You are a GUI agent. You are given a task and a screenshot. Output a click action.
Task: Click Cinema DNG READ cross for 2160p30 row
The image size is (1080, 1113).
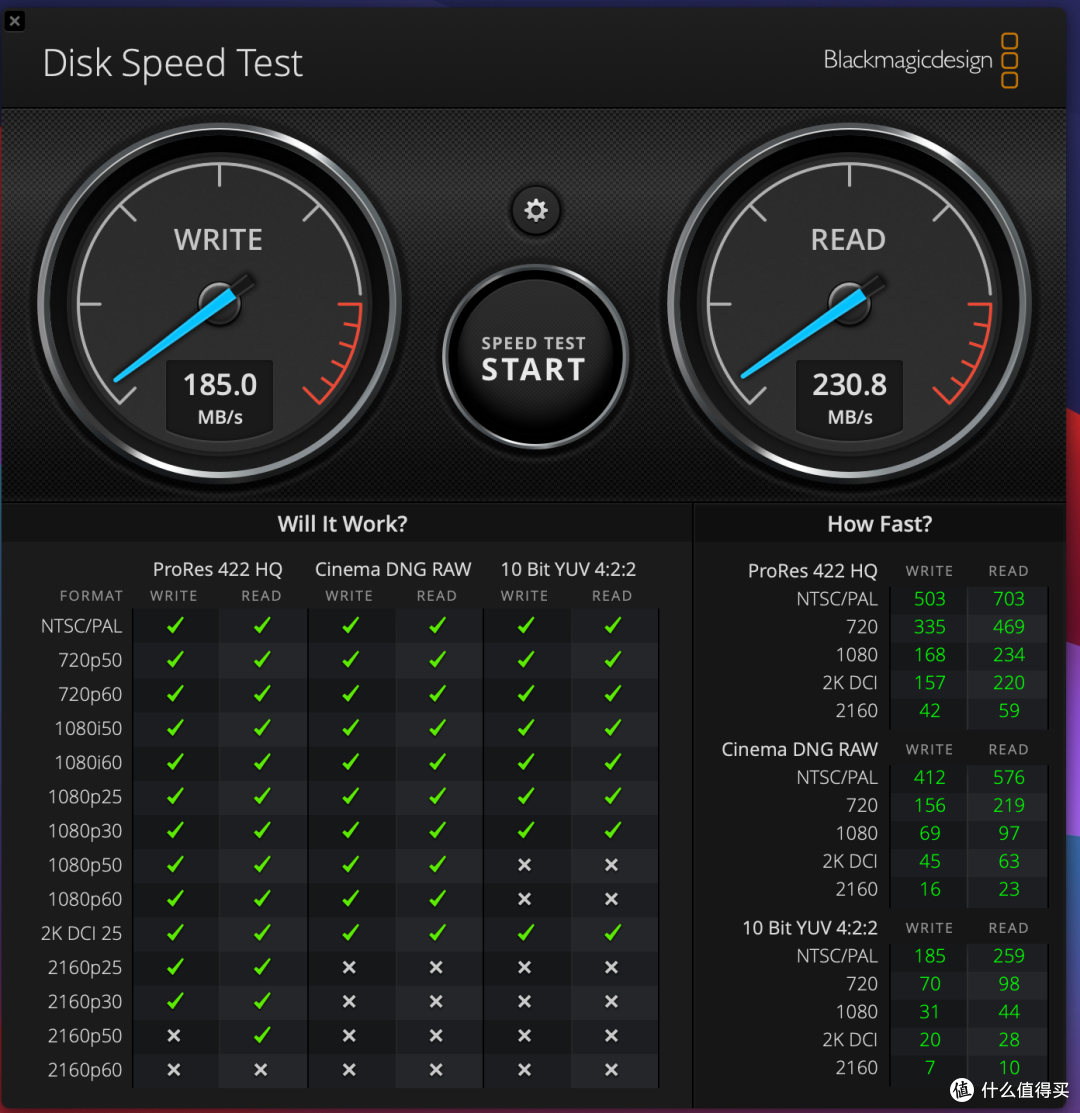click(x=436, y=1002)
